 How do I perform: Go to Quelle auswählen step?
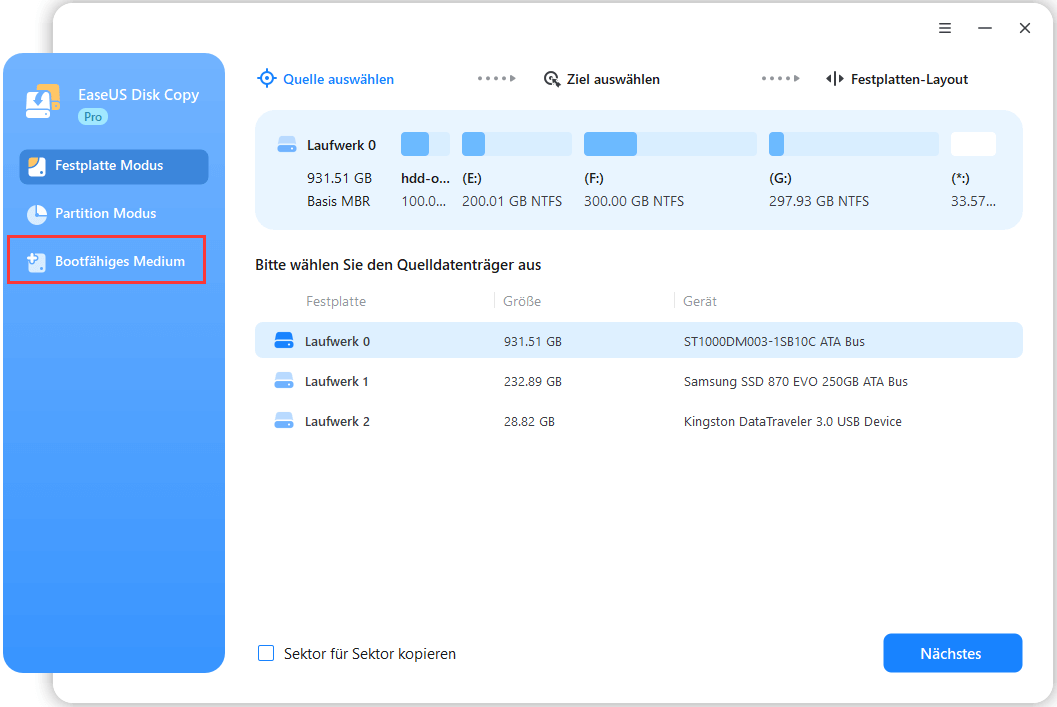click(326, 79)
